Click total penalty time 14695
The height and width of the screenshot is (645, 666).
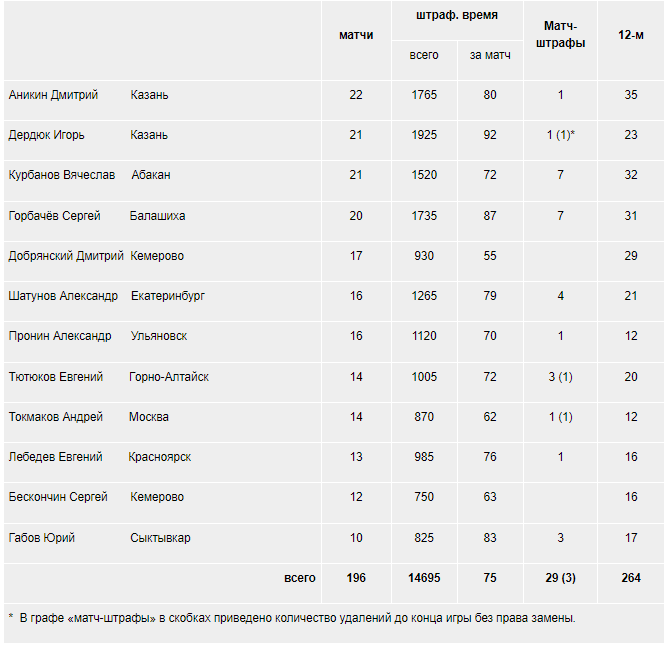[424, 577]
